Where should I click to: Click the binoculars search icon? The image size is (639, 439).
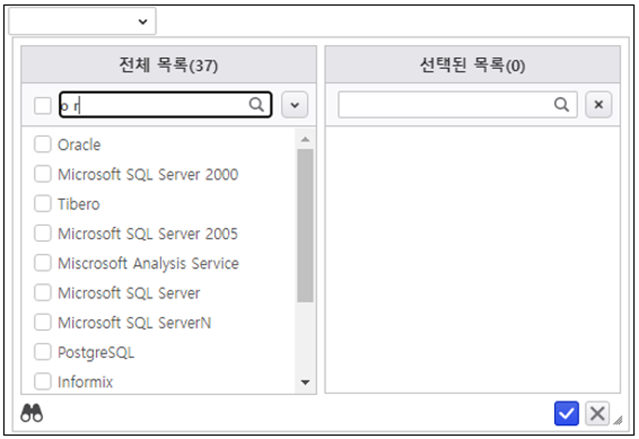click(x=32, y=413)
